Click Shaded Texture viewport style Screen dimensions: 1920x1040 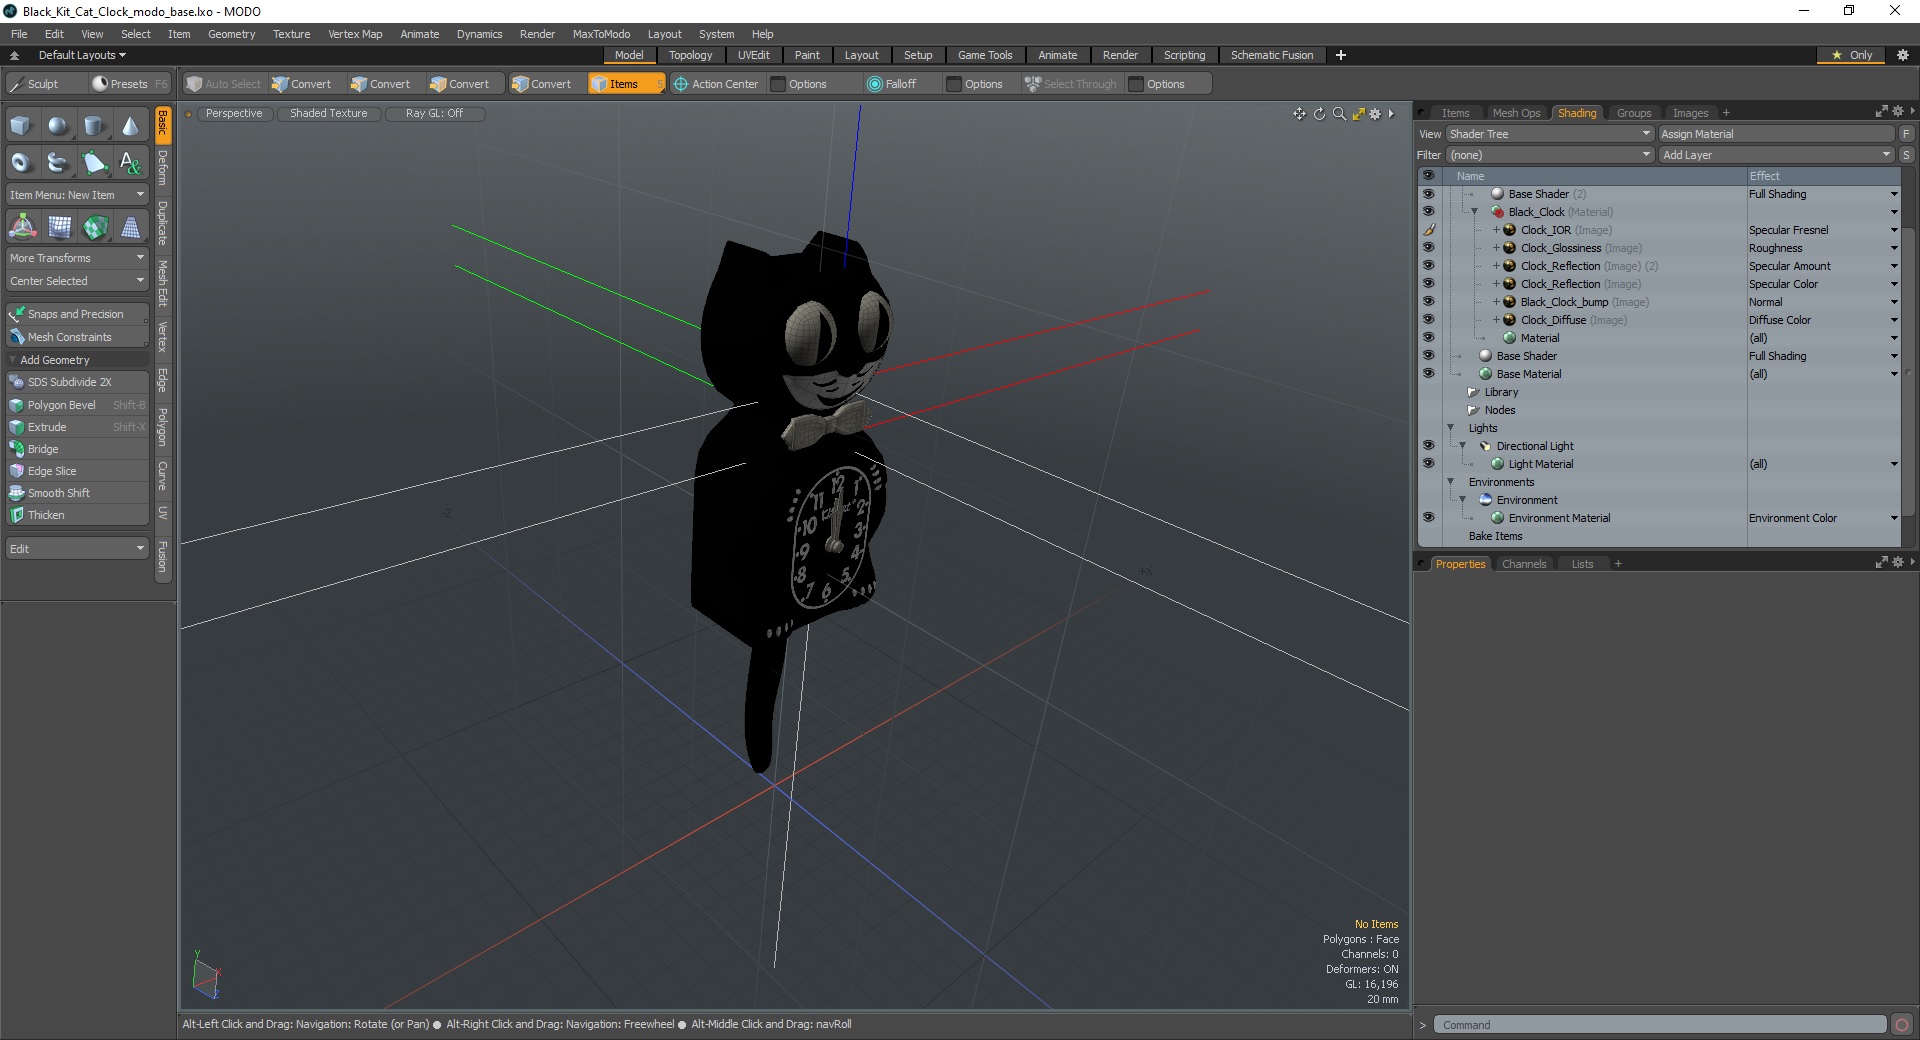point(329,114)
